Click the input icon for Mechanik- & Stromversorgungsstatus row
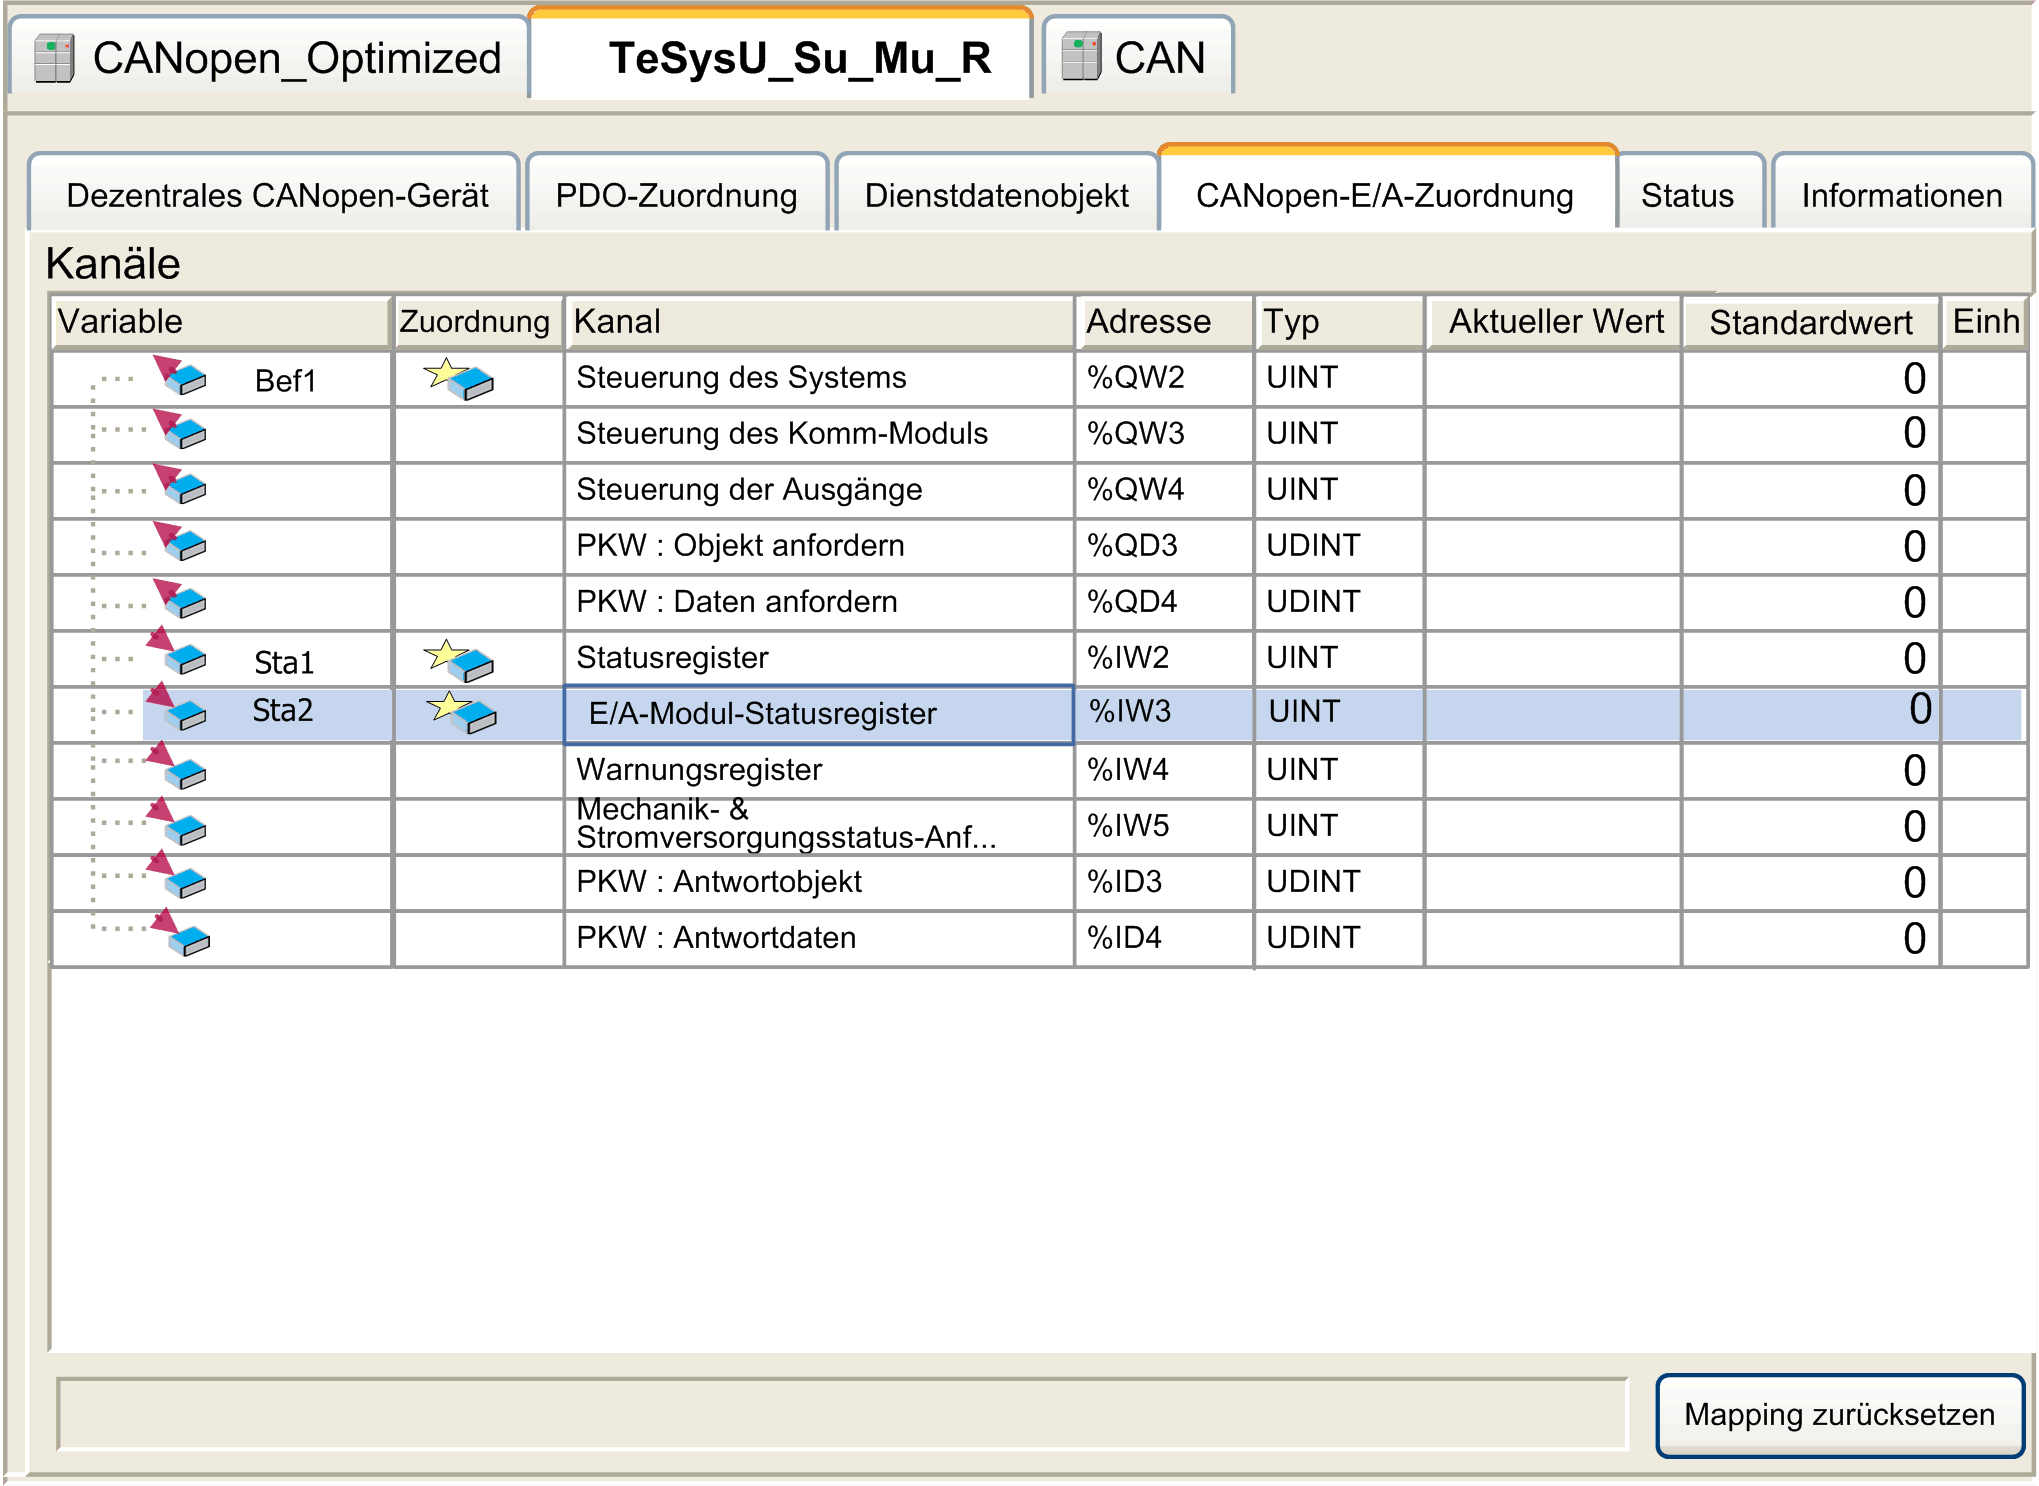 (x=177, y=822)
